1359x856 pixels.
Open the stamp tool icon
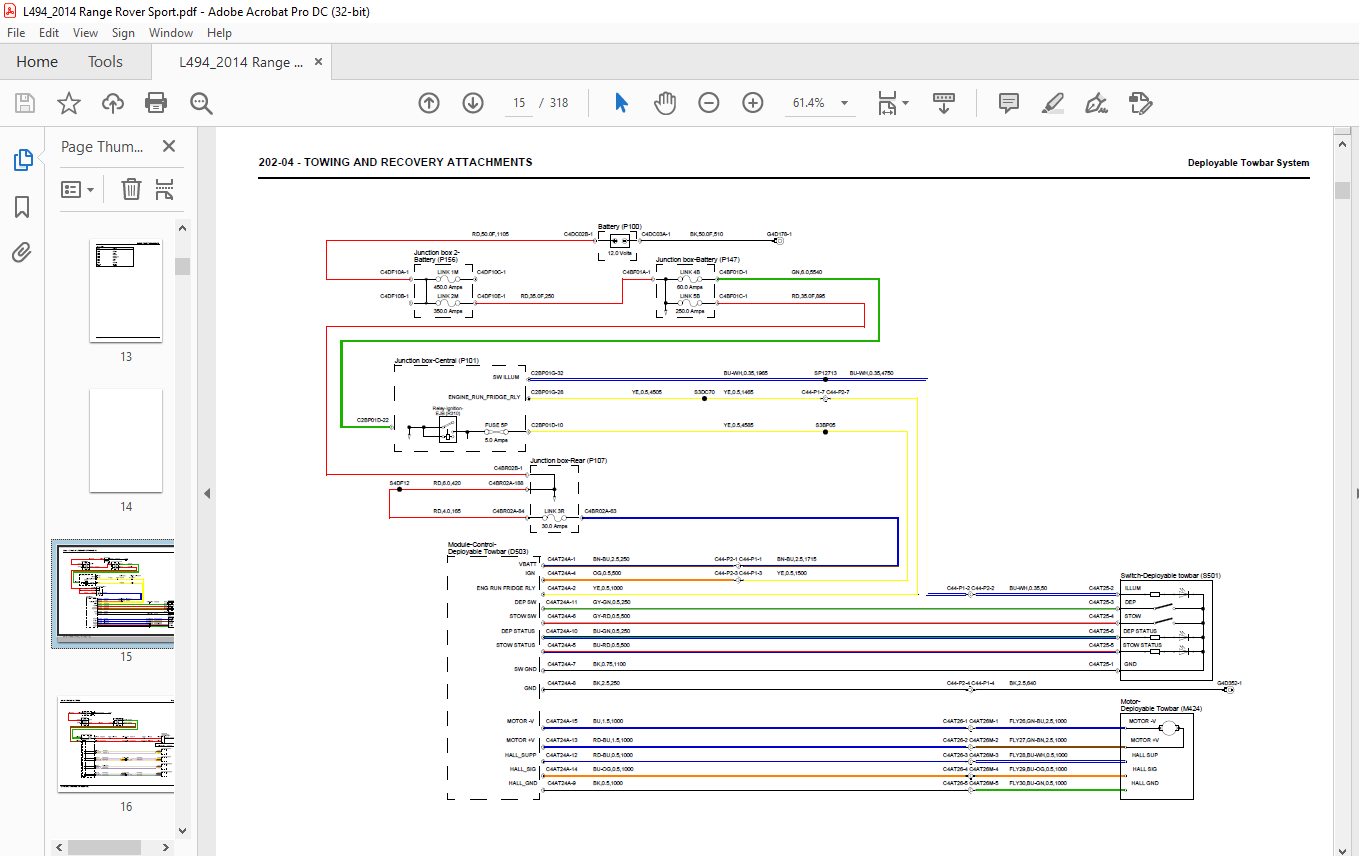coord(1140,103)
